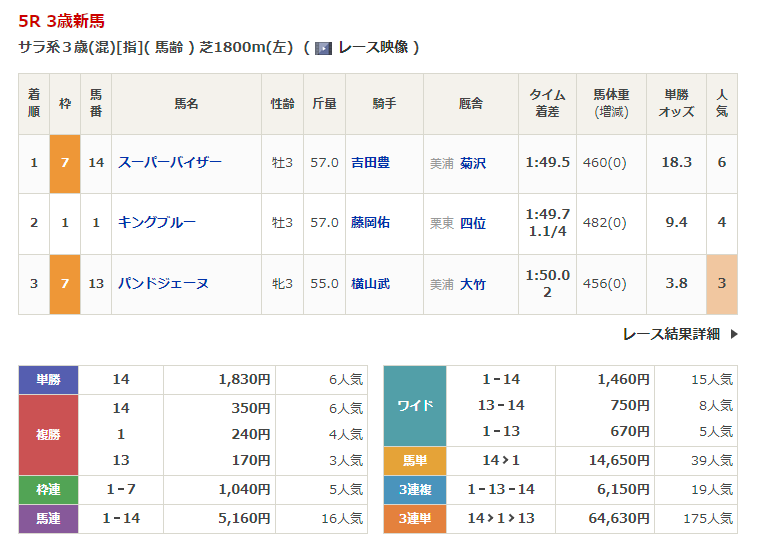
Task: Open horse スーパーバイザー's profile
Action: click(170, 162)
